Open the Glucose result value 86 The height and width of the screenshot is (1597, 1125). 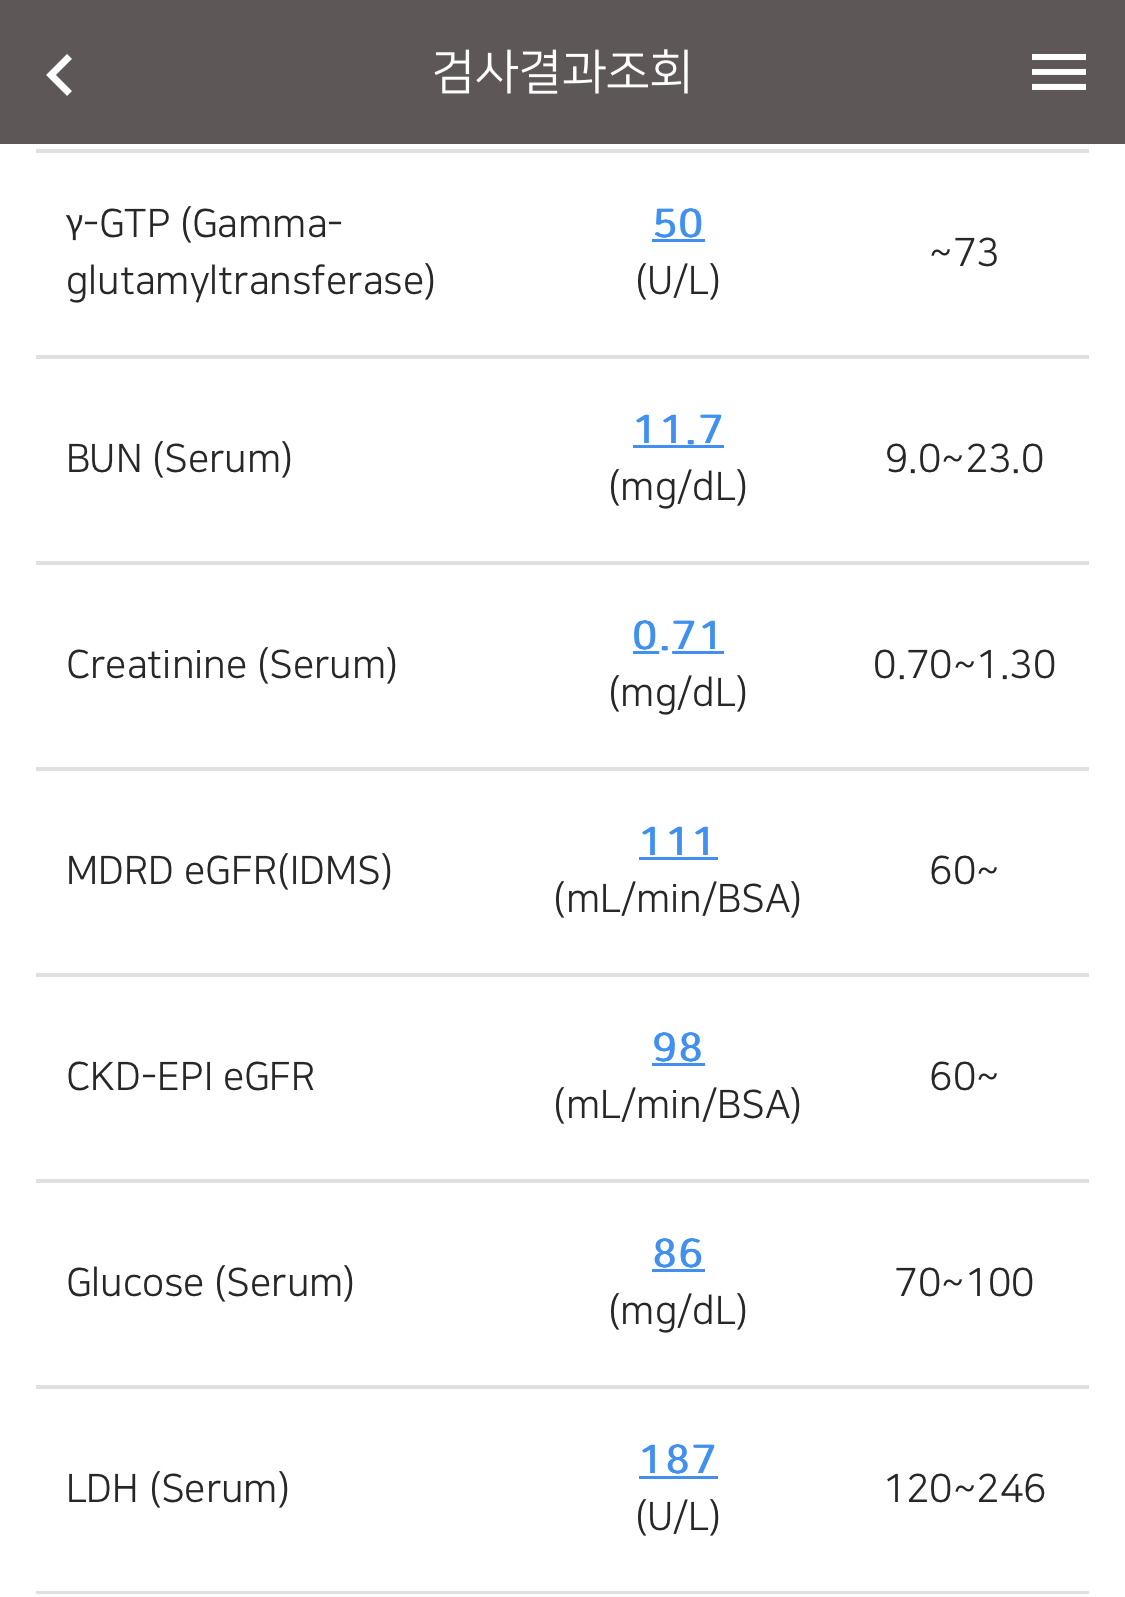coord(678,1253)
